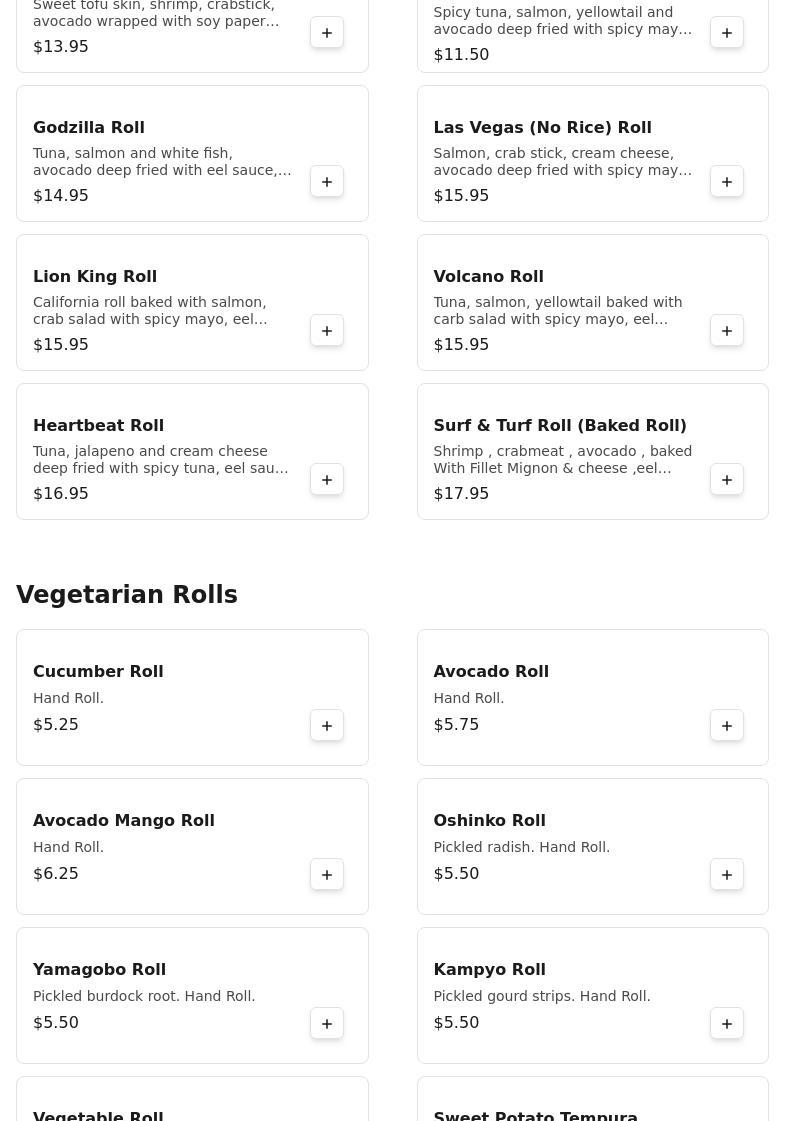The width and height of the screenshot is (785, 1121).
Task: Click the Vegetarian Rolls section heading
Action: [x=127, y=595]
